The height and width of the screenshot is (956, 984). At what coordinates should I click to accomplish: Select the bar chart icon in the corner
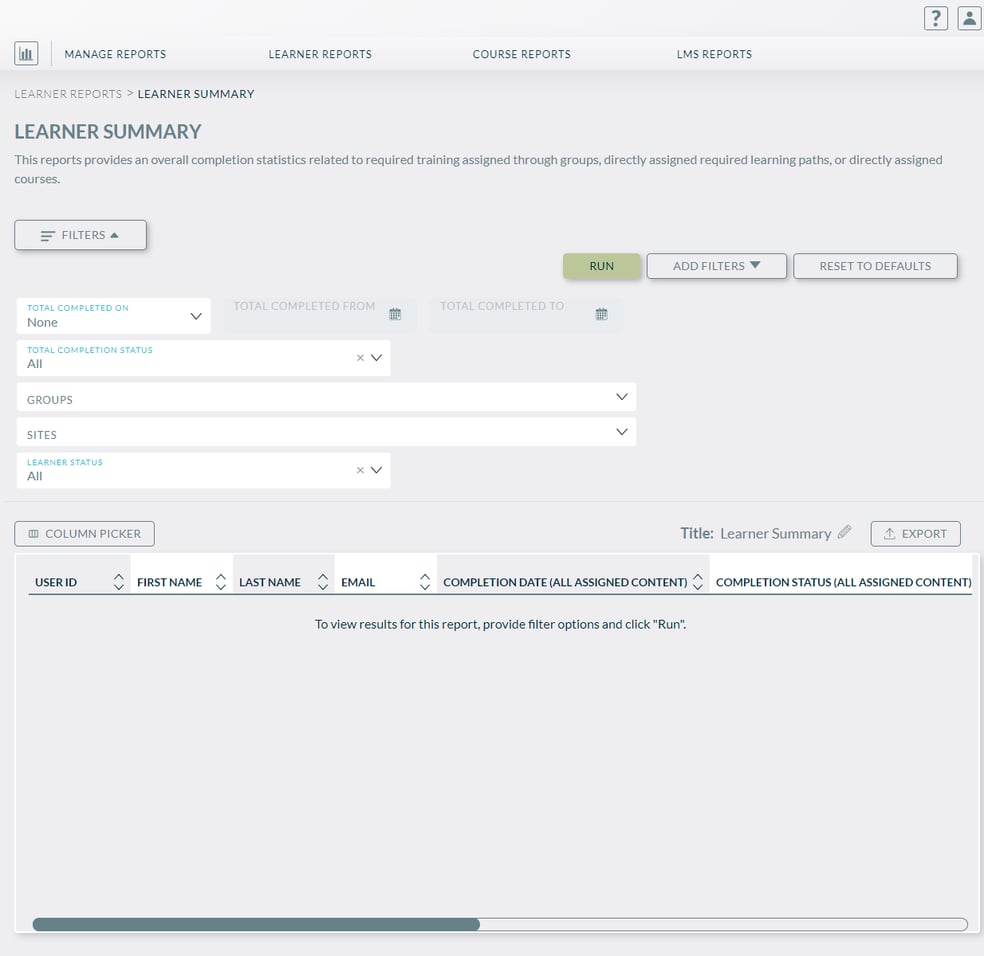(x=26, y=52)
